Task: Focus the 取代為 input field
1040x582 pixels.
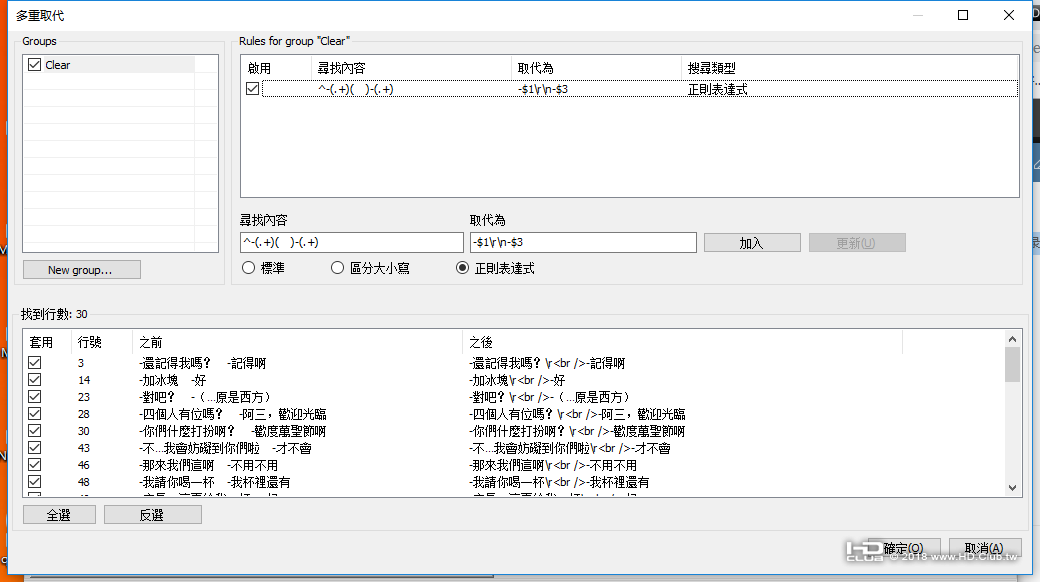Action: pos(583,242)
